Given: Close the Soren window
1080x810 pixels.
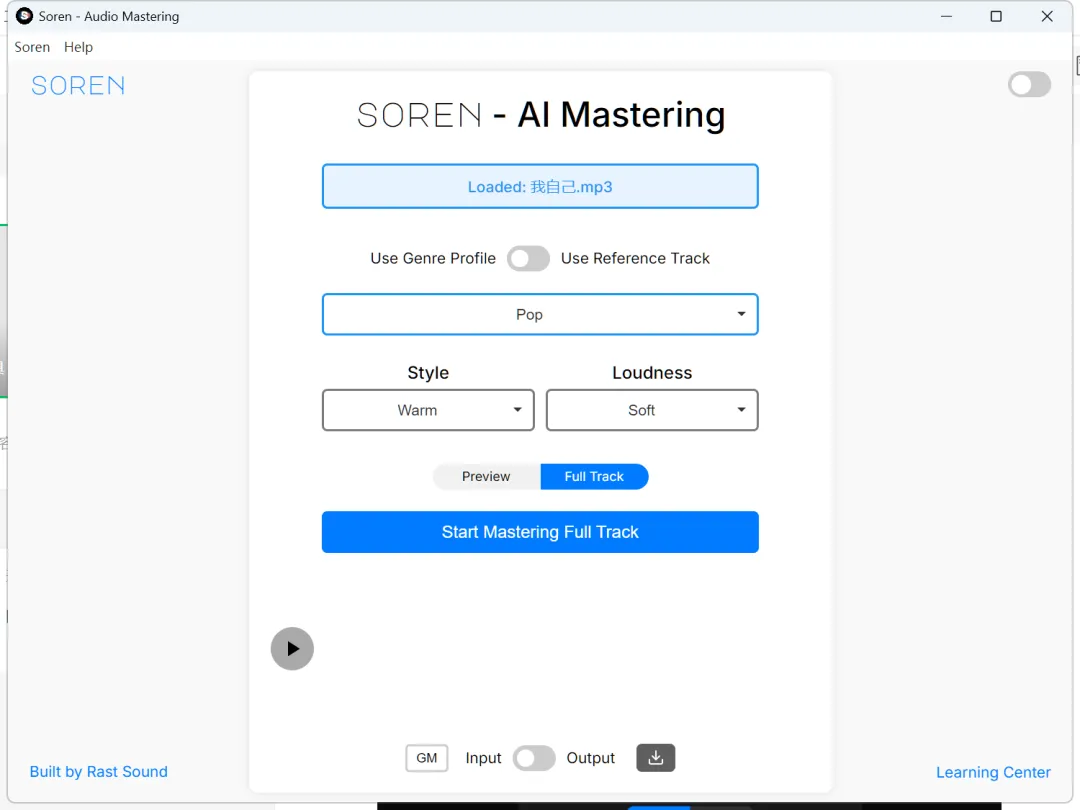Looking at the screenshot, I should click(1047, 16).
